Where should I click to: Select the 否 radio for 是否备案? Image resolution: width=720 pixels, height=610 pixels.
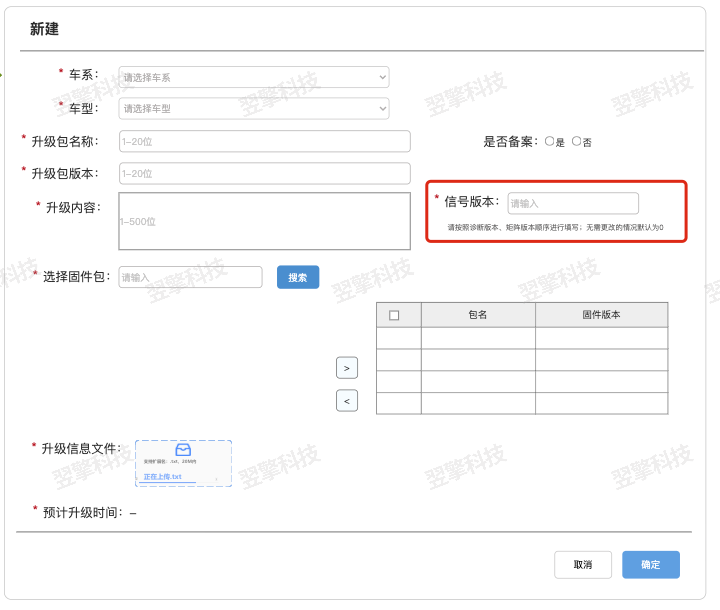coord(577,142)
